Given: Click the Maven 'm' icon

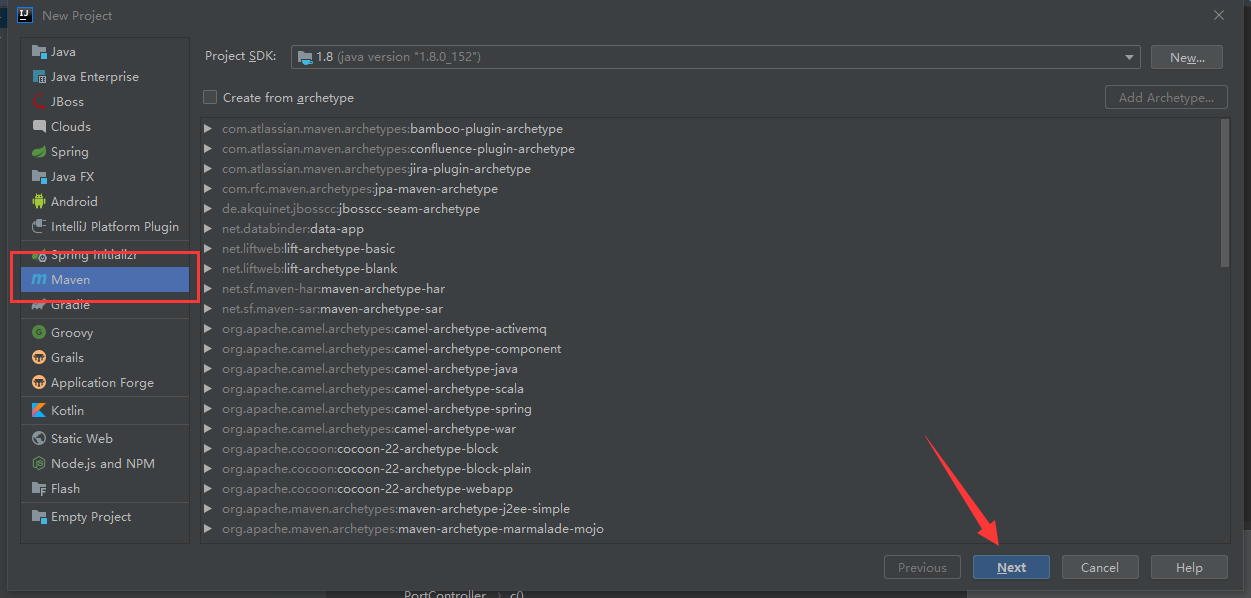Looking at the screenshot, I should click(x=39, y=280).
